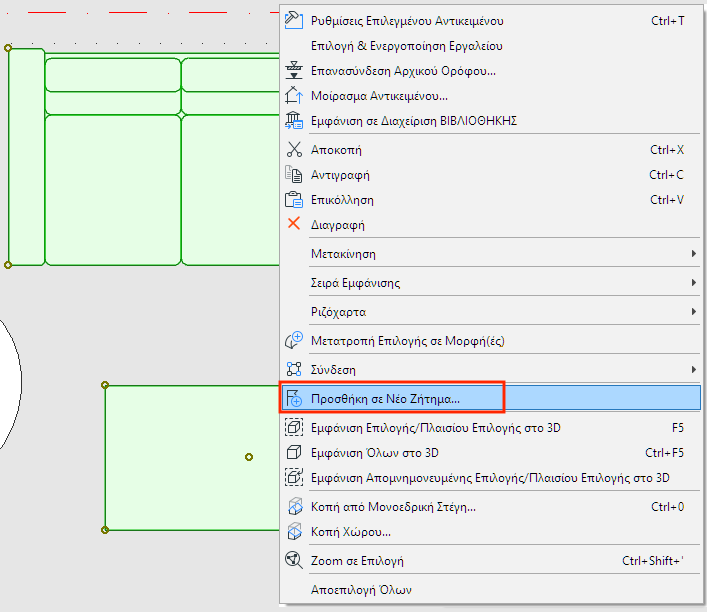
Task: Click the Zoom σε Επιλογή magnifier icon
Action: [294, 561]
